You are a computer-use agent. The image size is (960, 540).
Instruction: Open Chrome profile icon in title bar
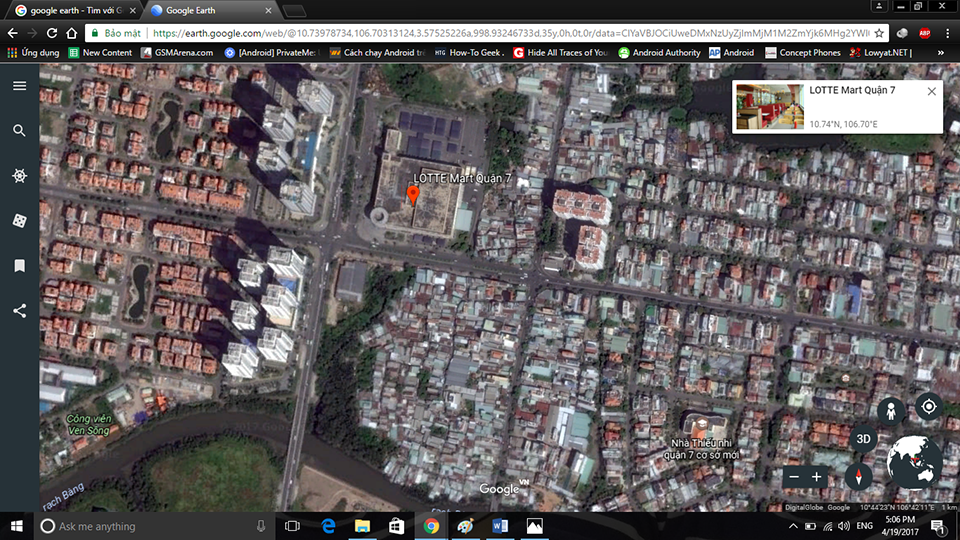[x=879, y=6]
